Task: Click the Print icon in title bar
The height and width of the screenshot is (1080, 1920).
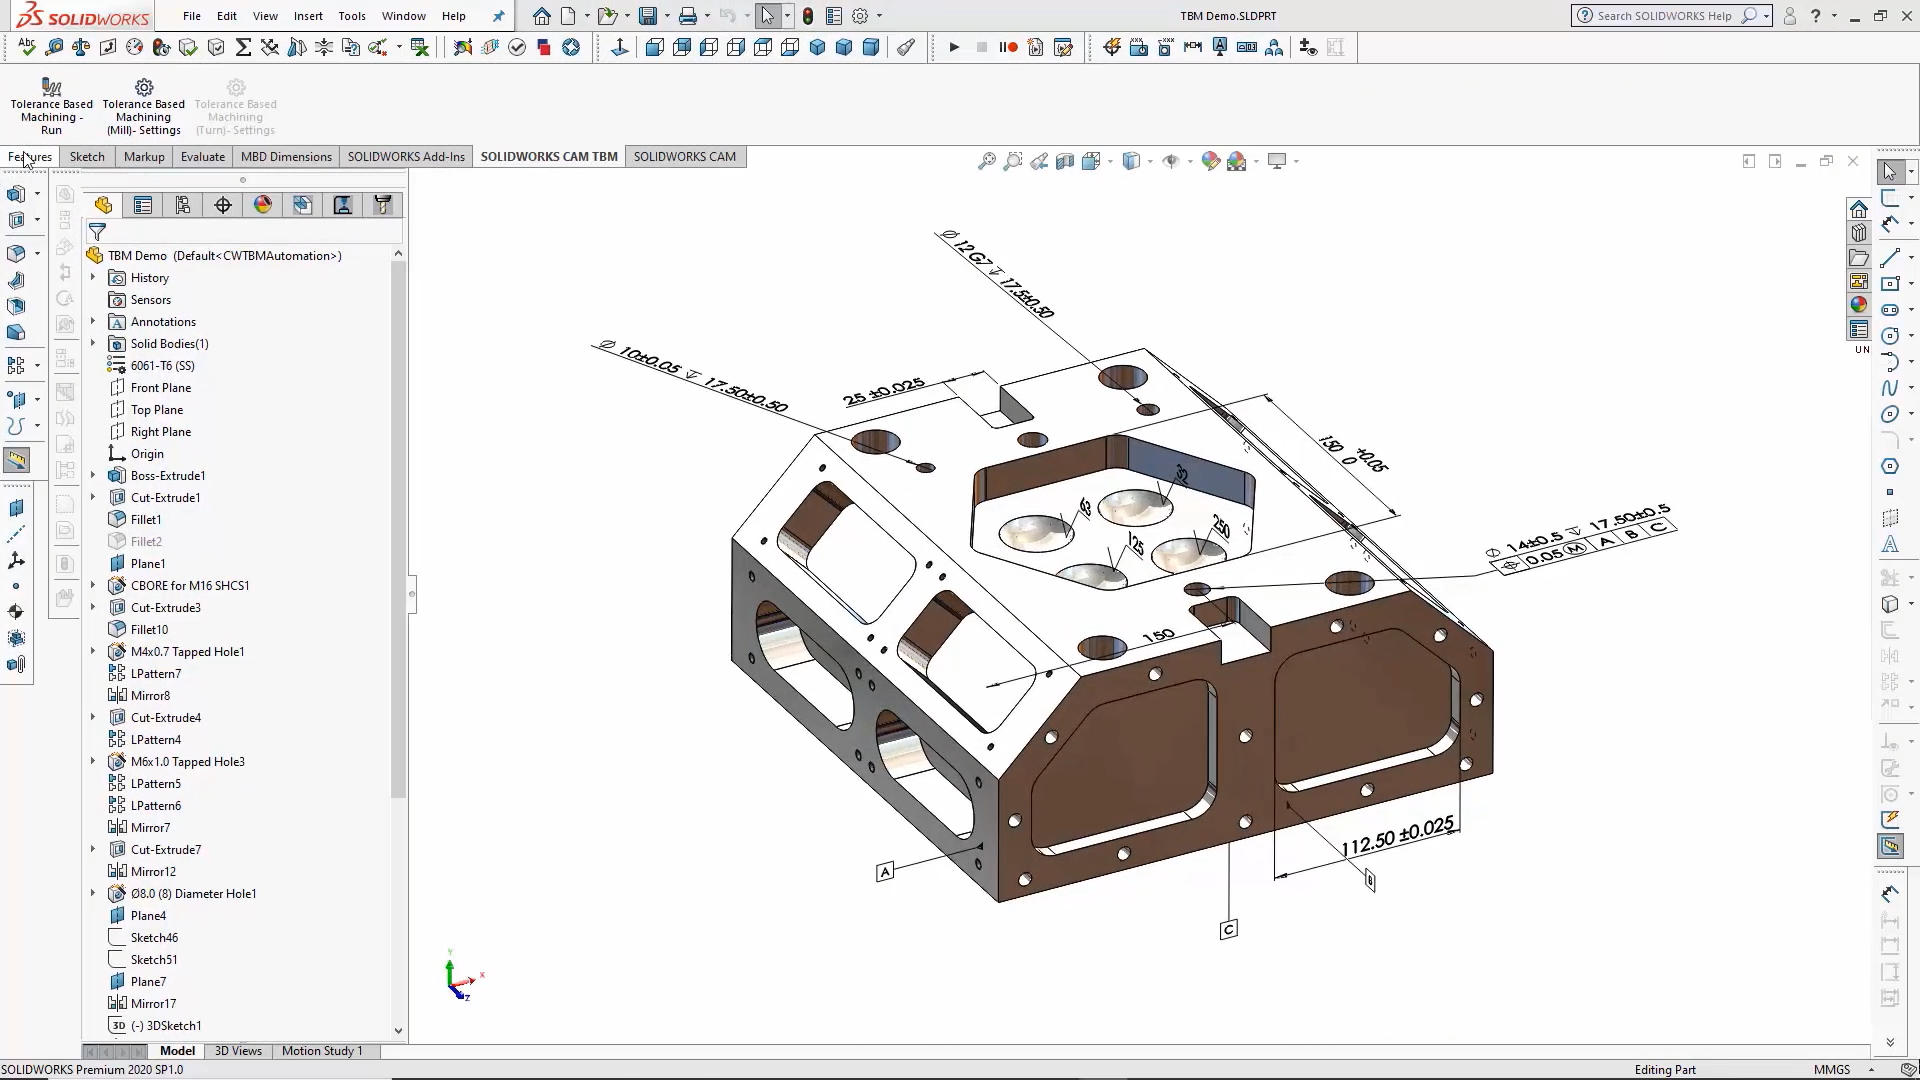Action: click(688, 16)
